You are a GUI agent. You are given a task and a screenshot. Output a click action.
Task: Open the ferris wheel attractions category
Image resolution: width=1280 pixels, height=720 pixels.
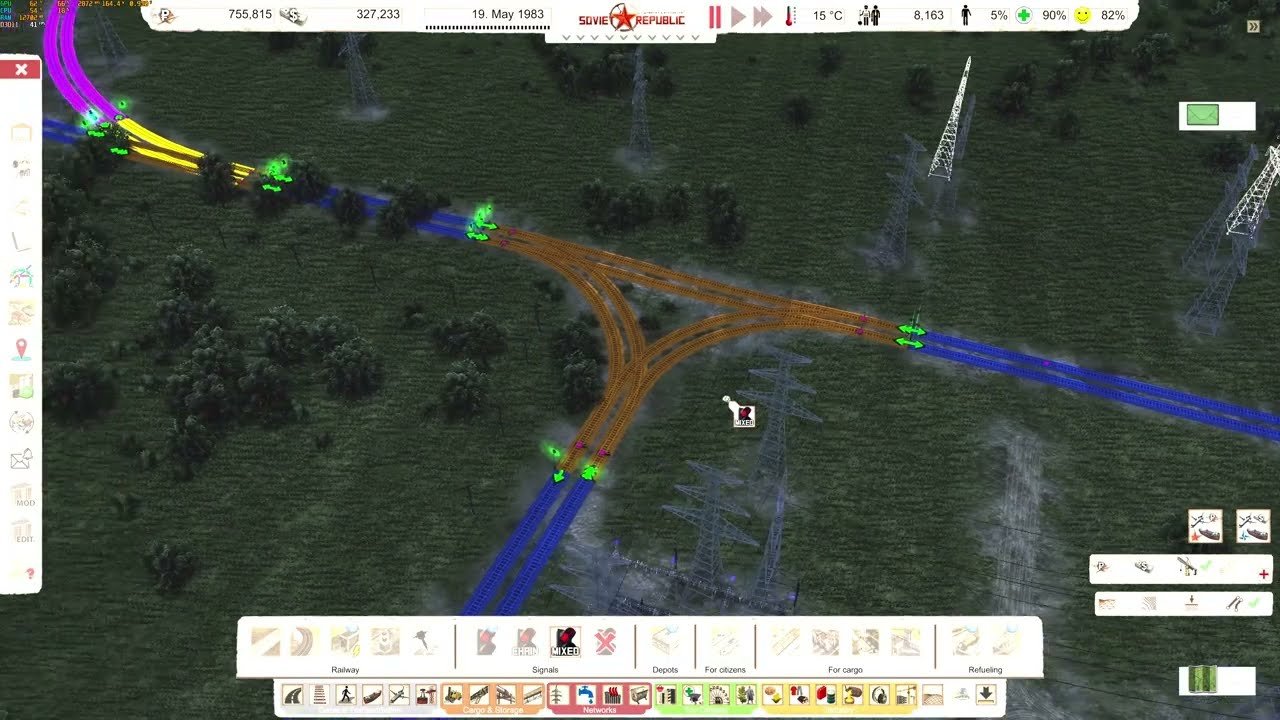[719, 695]
